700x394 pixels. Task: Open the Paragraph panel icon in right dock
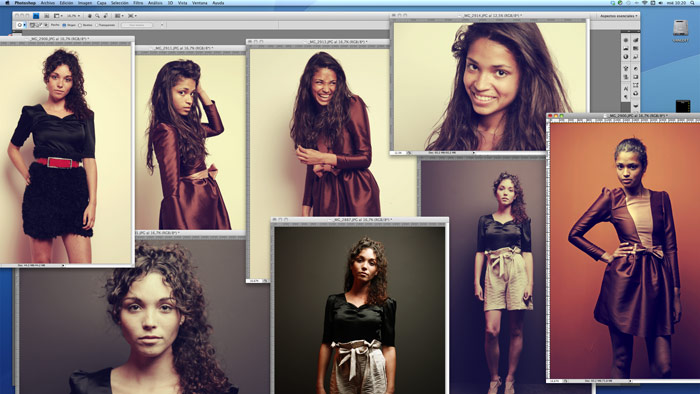(625, 96)
